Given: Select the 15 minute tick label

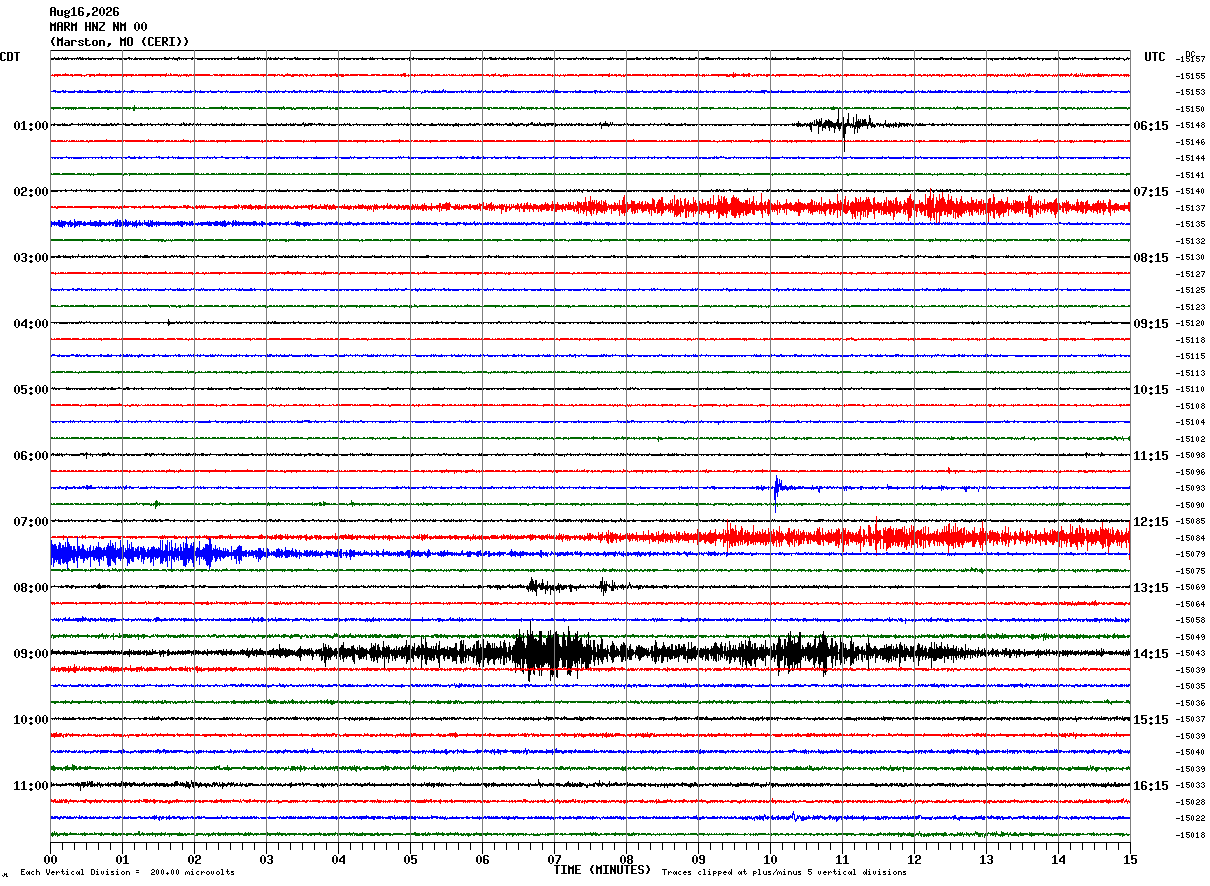Looking at the screenshot, I should coord(1130,859).
